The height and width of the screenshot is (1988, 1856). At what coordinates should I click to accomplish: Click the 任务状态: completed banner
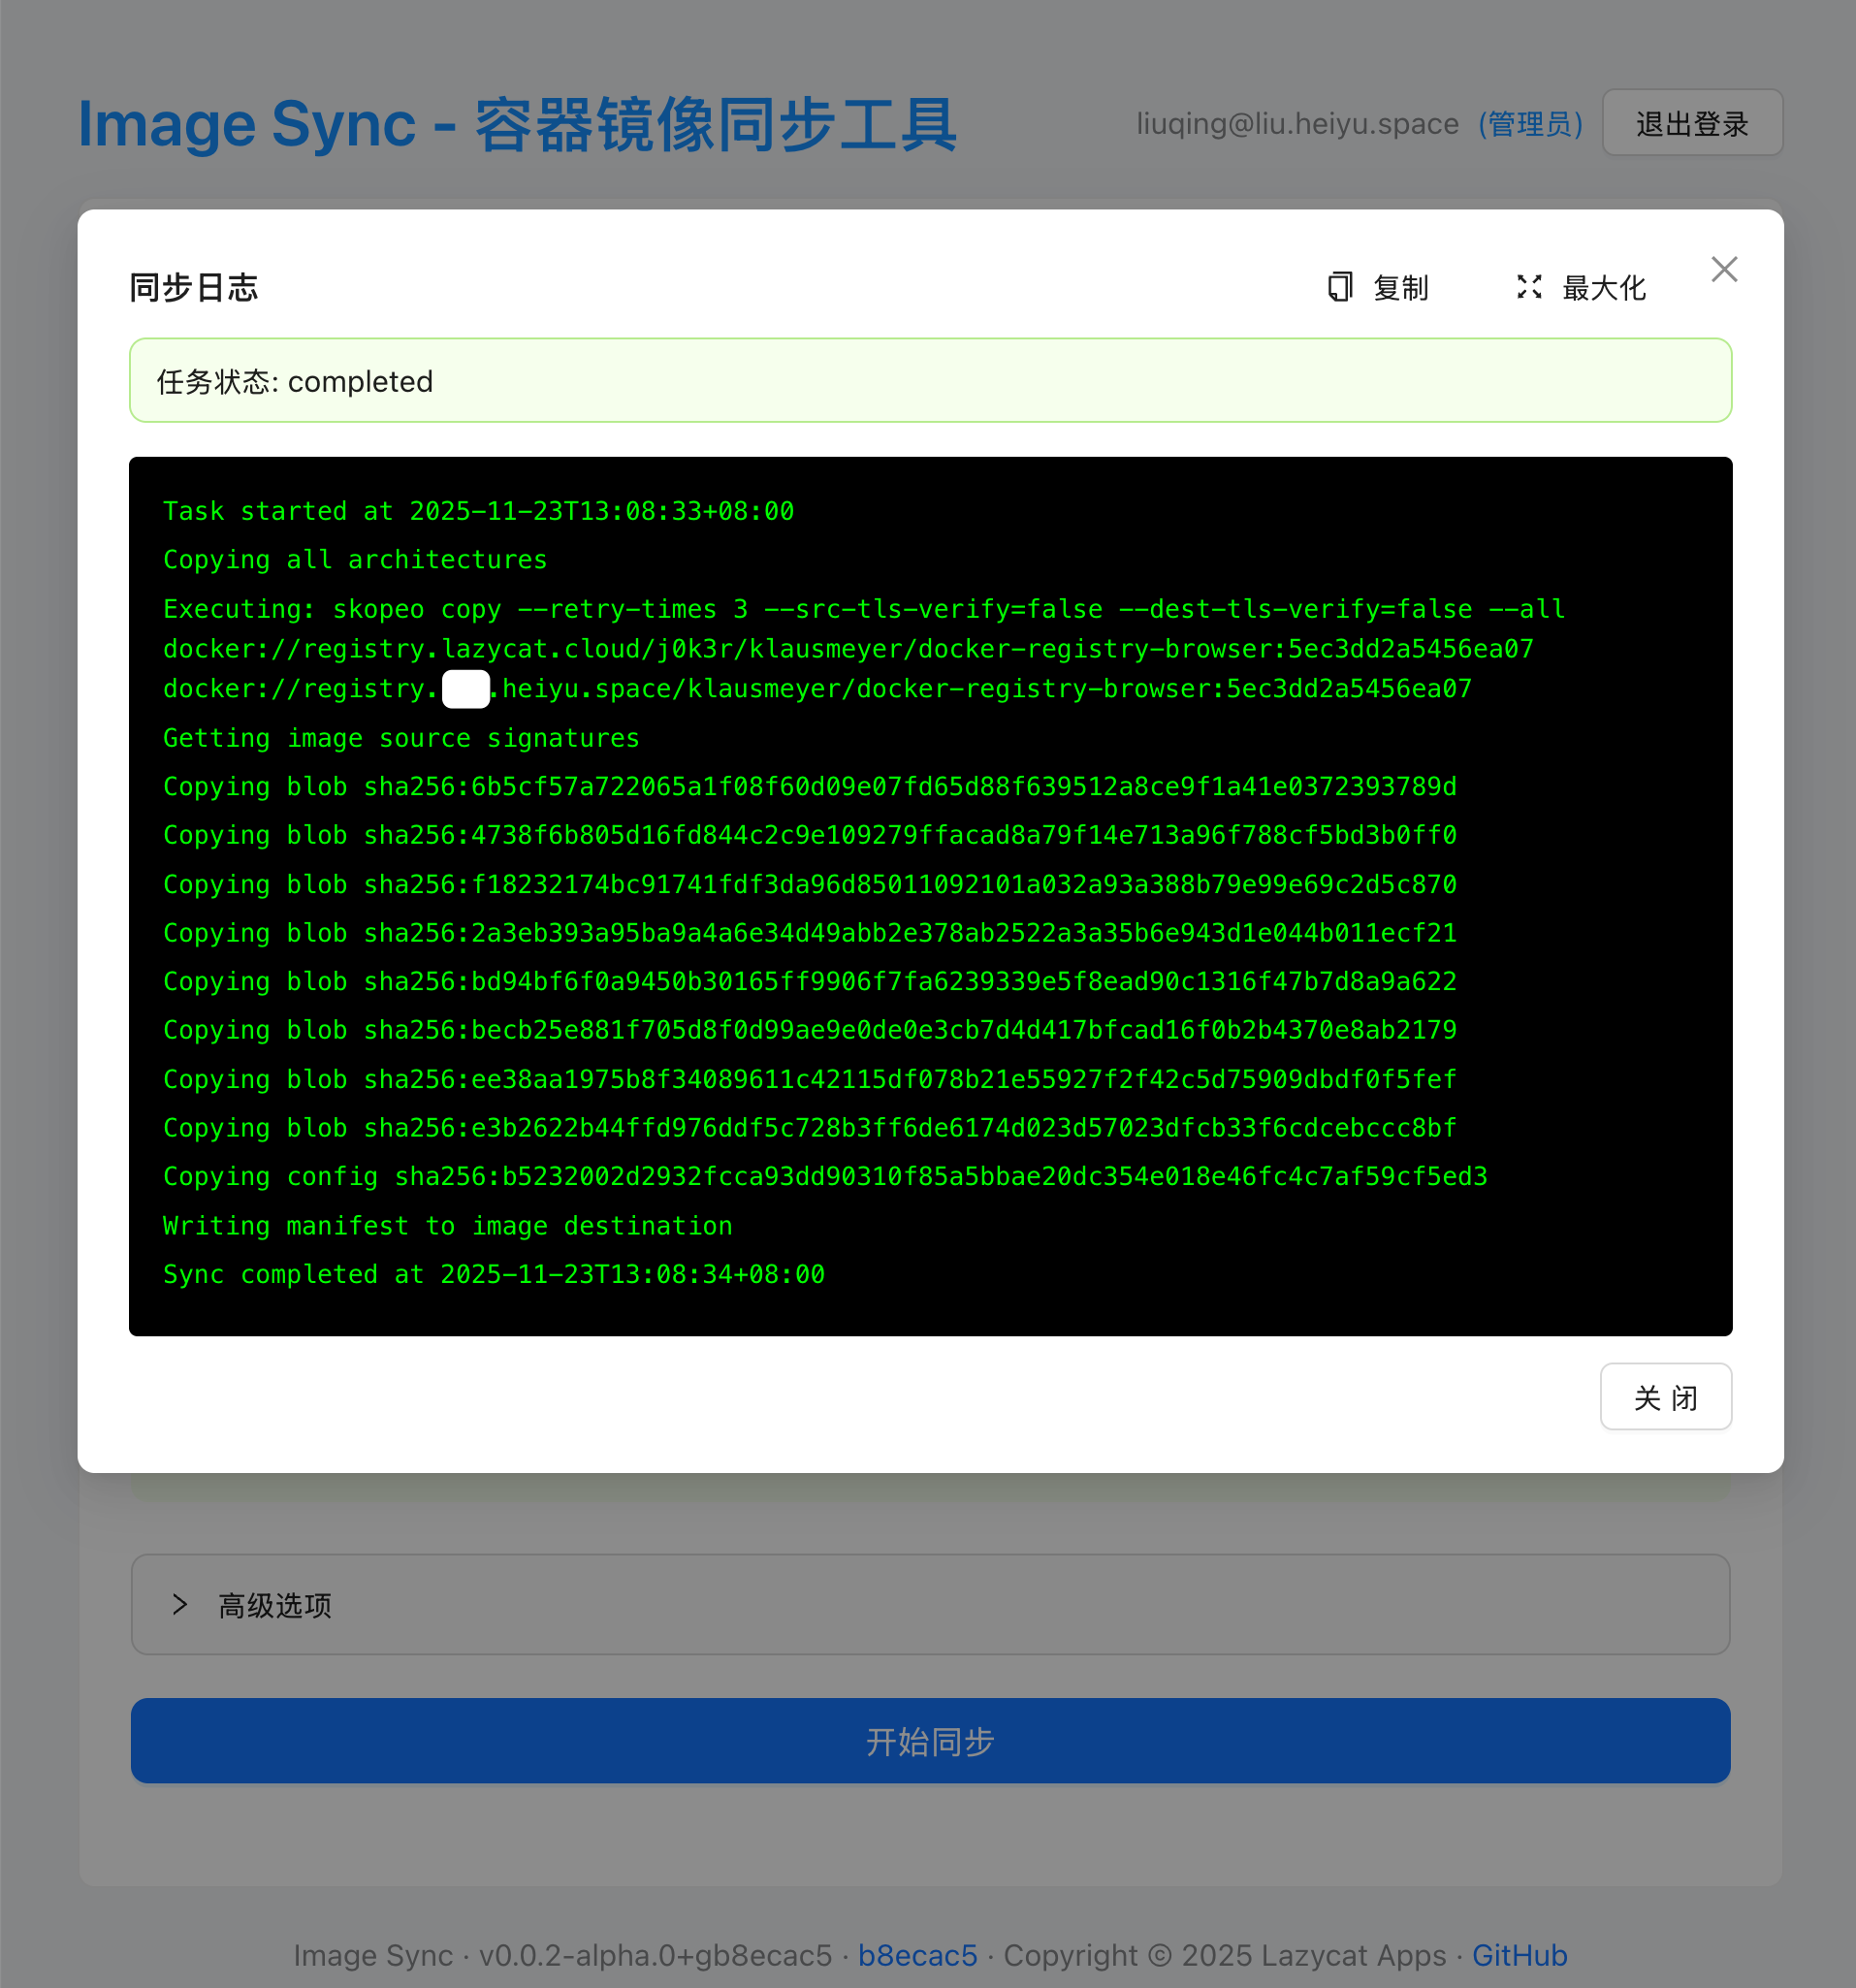click(x=930, y=380)
